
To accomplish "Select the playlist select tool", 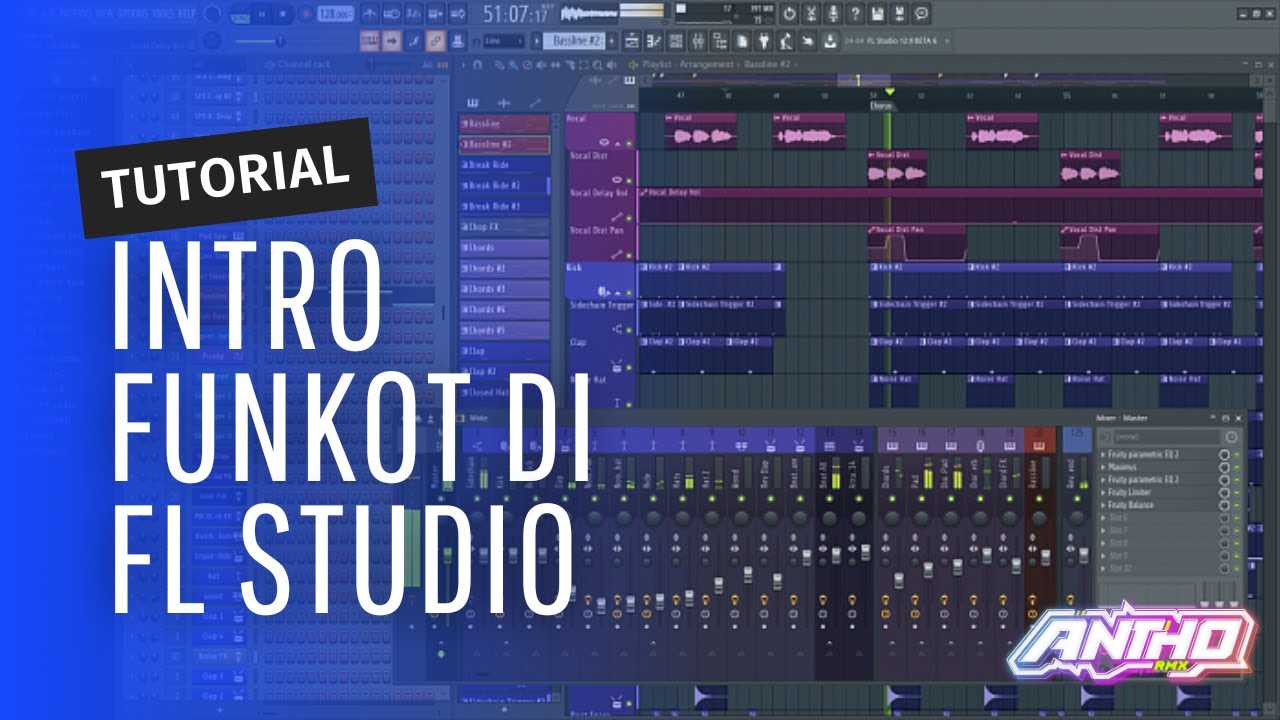I will click(583, 65).
